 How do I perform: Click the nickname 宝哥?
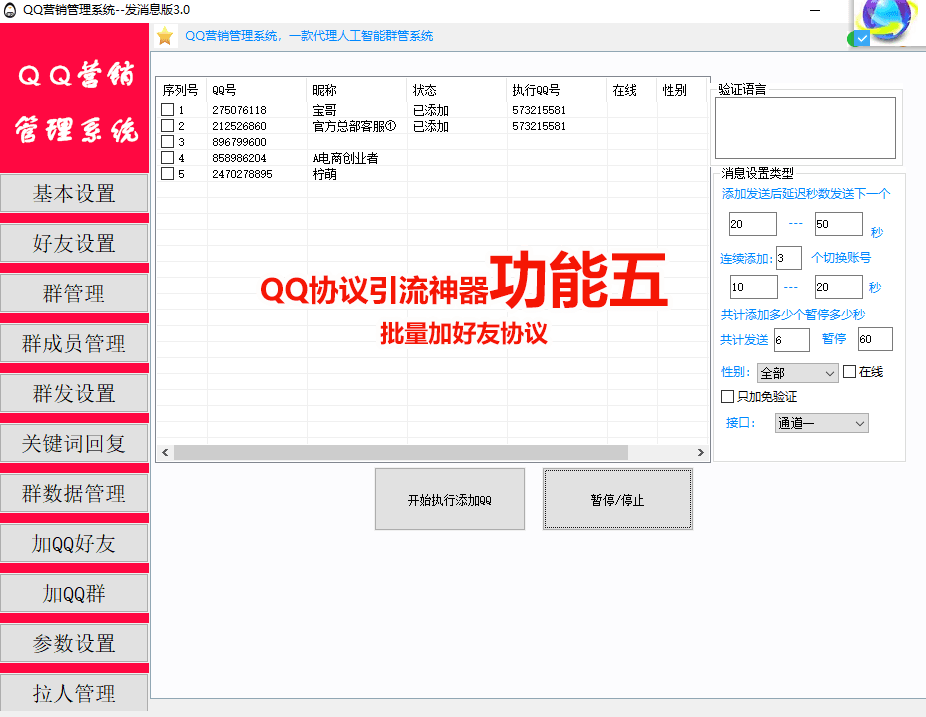click(x=324, y=110)
